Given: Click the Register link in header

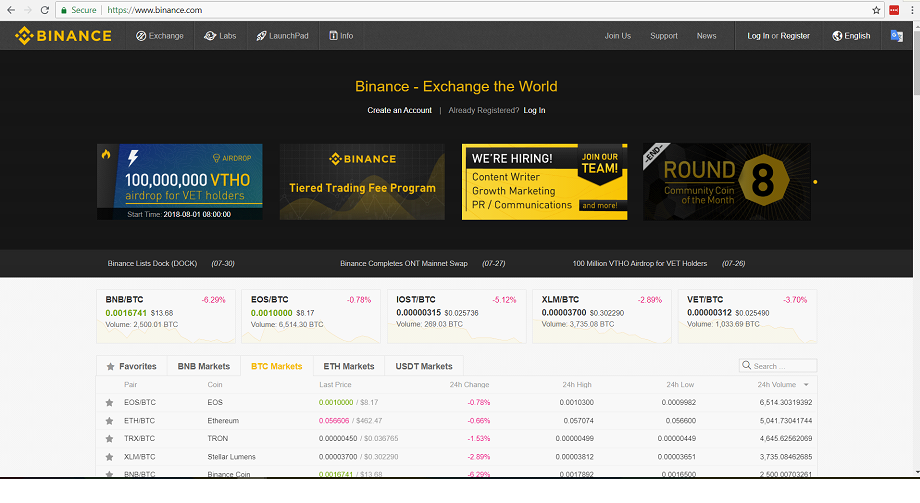Looking at the screenshot, I should (x=795, y=36).
